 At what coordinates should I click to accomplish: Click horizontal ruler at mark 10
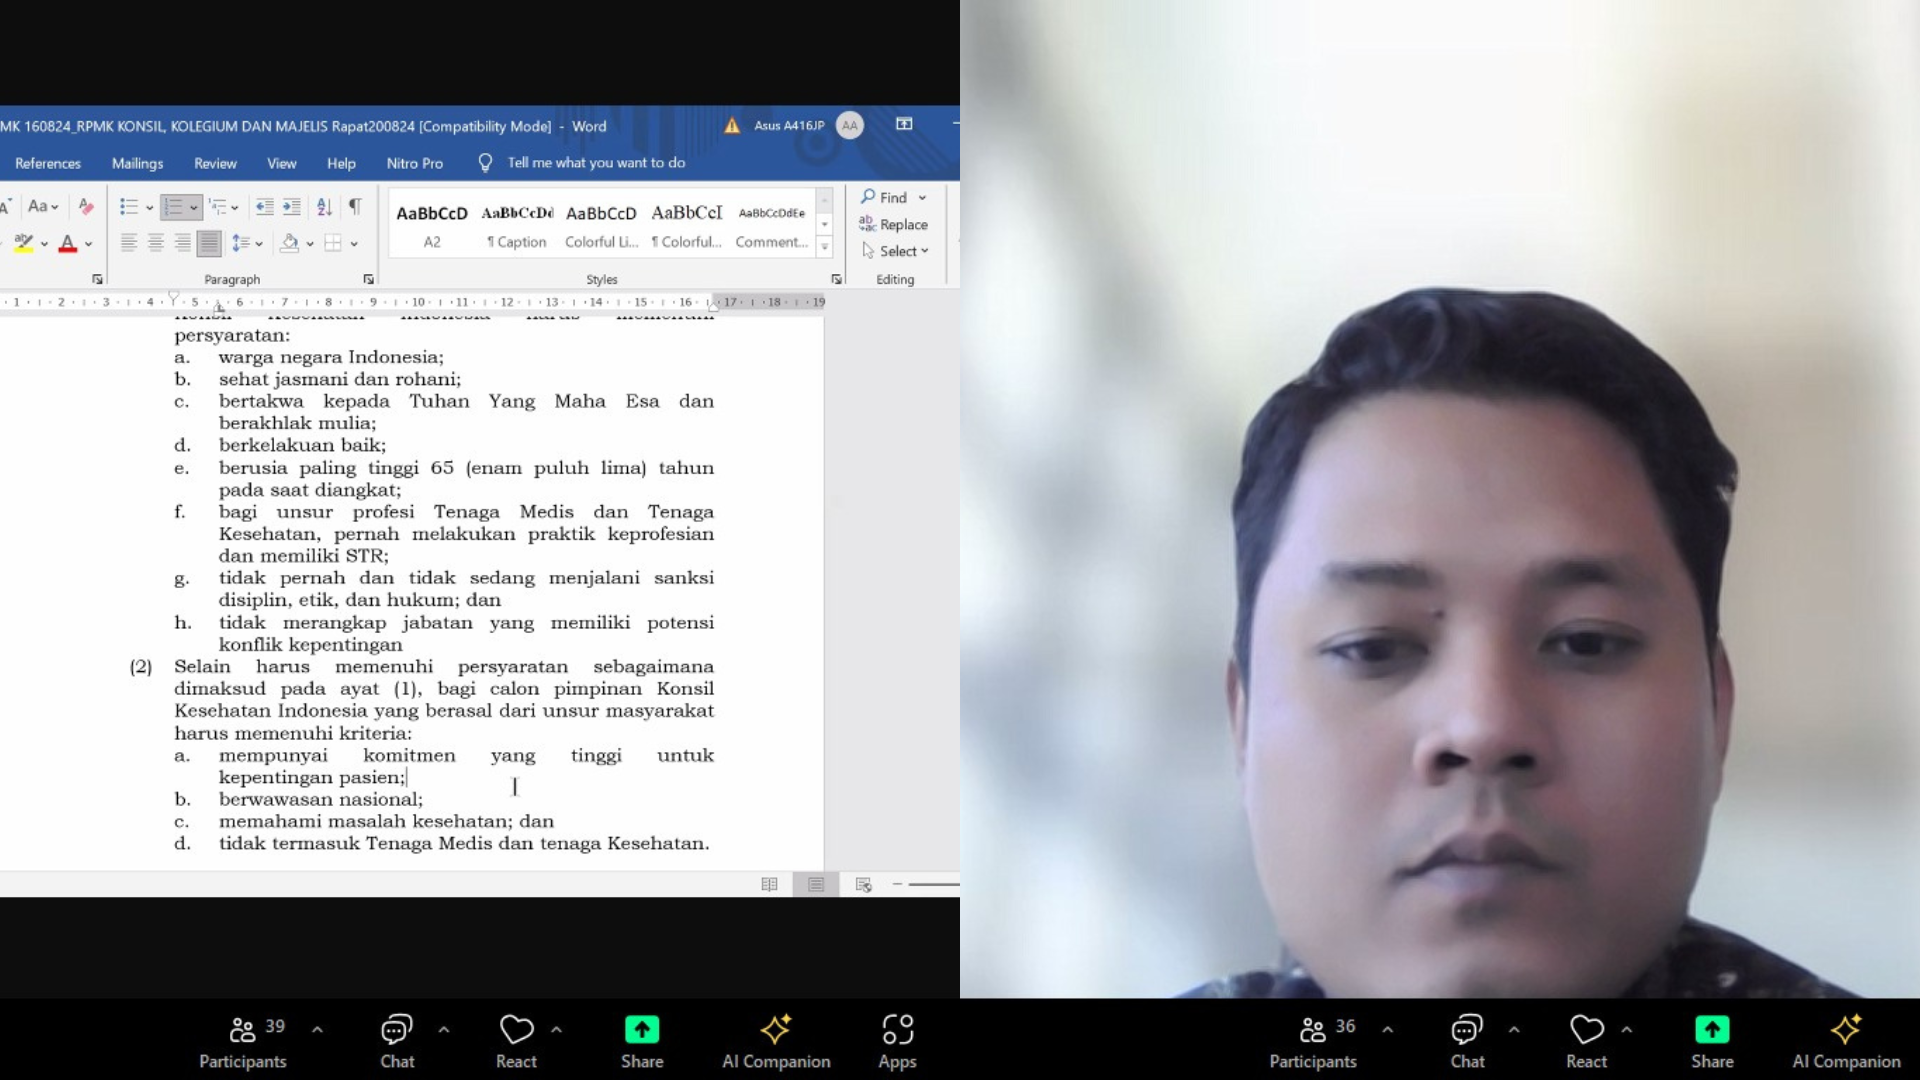(x=418, y=302)
